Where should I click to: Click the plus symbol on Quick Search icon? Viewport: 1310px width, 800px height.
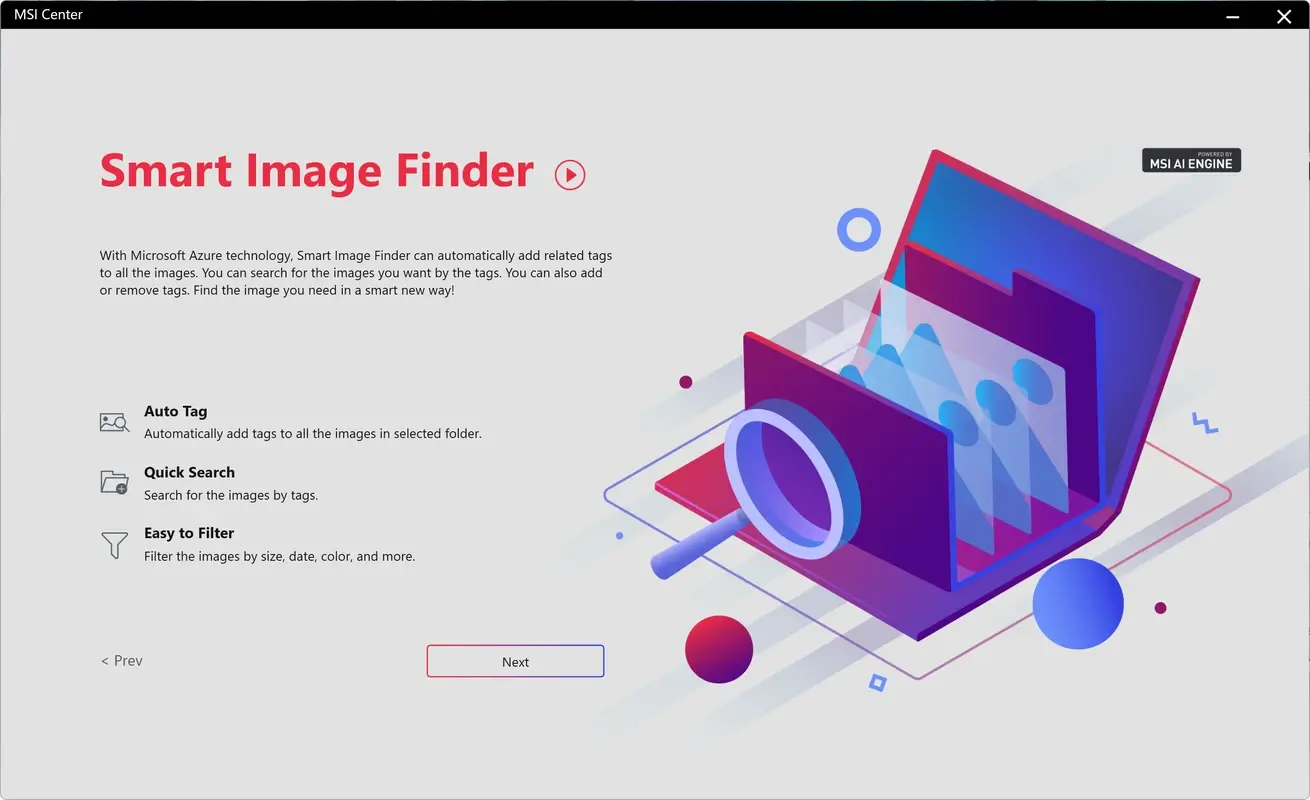[x=121, y=488]
